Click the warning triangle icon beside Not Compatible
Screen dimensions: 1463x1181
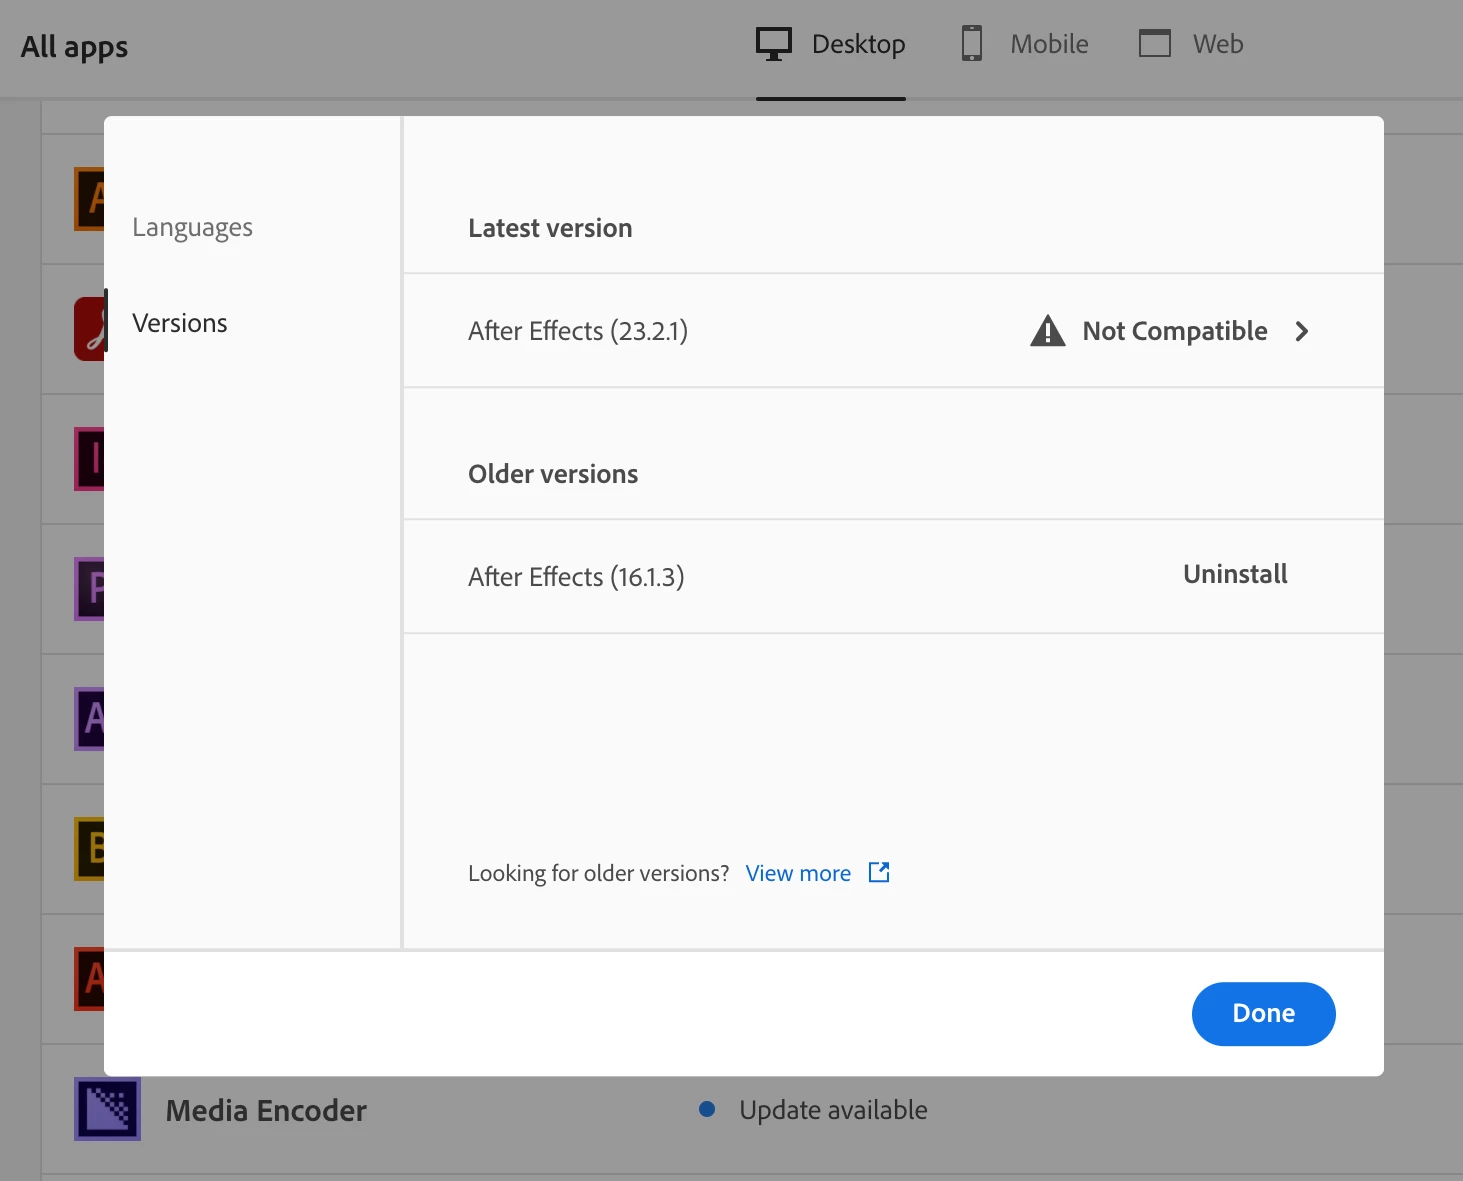(x=1047, y=330)
